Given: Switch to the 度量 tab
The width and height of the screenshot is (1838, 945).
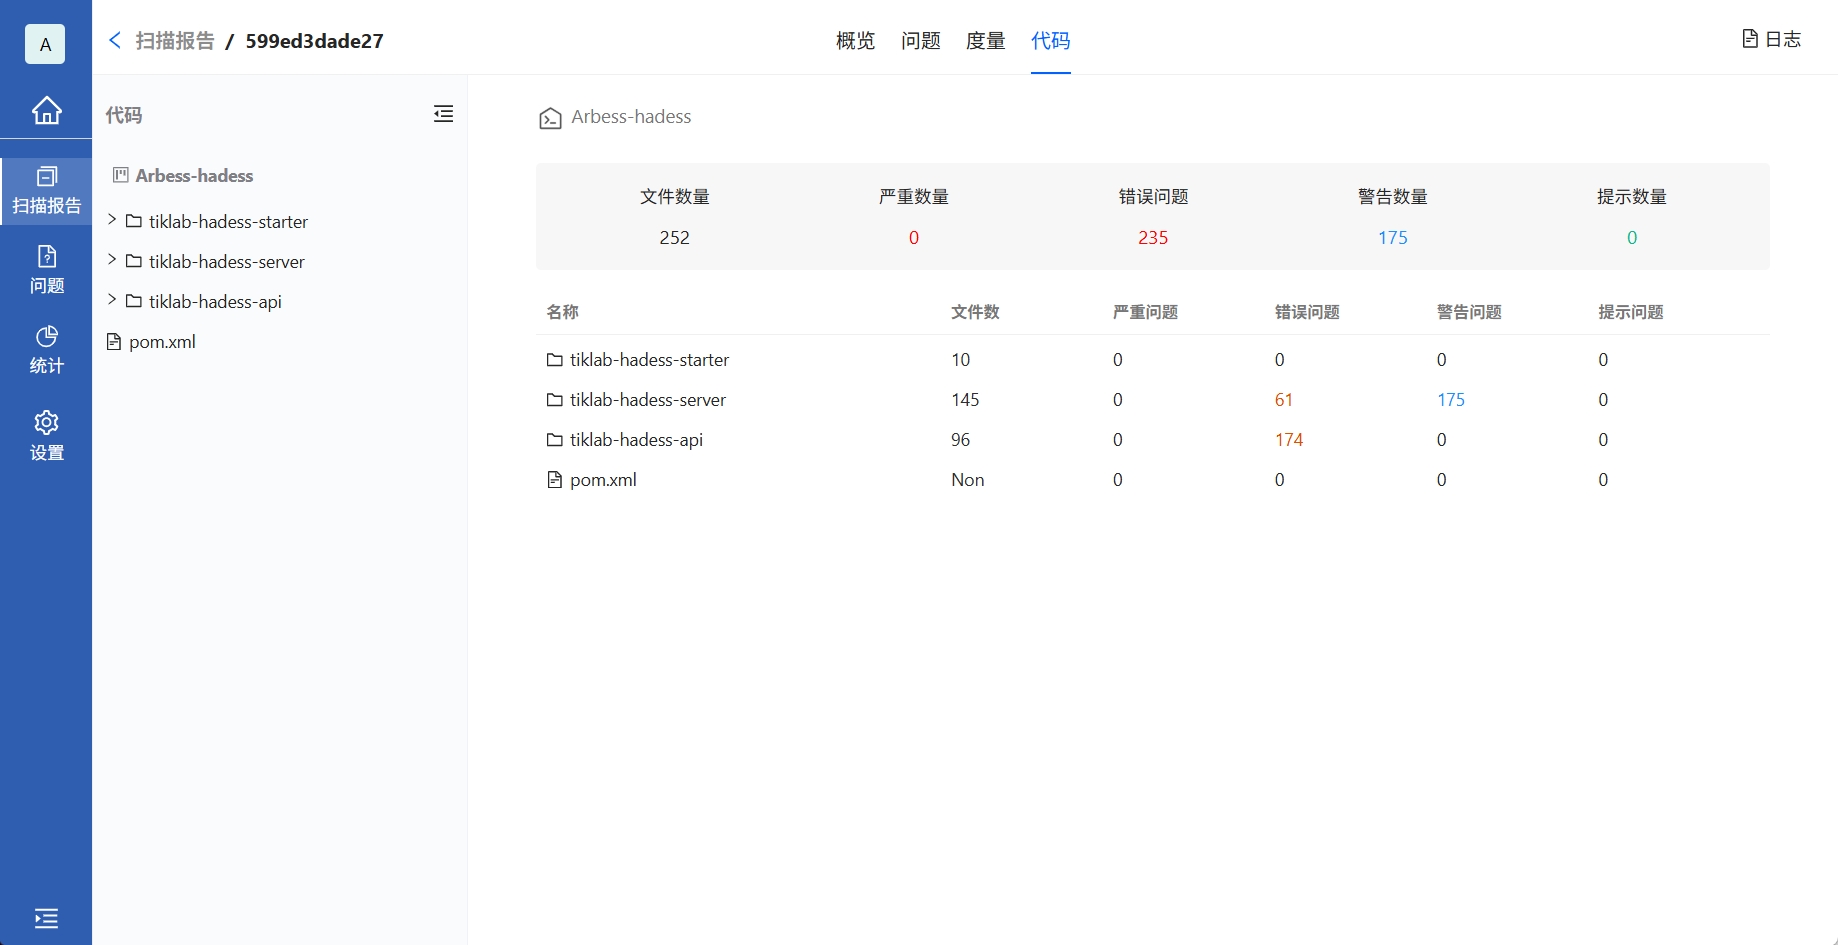Looking at the screenshot, I should [x=985, y=41].
